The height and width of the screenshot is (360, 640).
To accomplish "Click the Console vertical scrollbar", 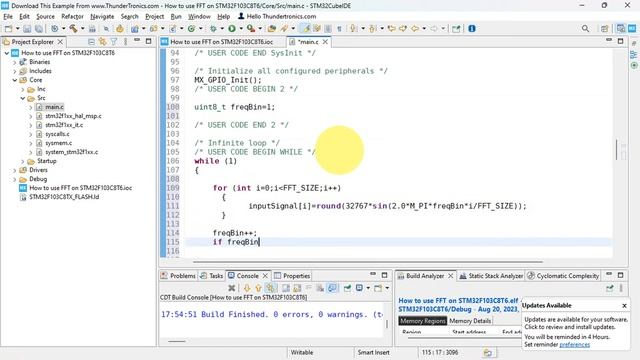I will click(387, 324).
